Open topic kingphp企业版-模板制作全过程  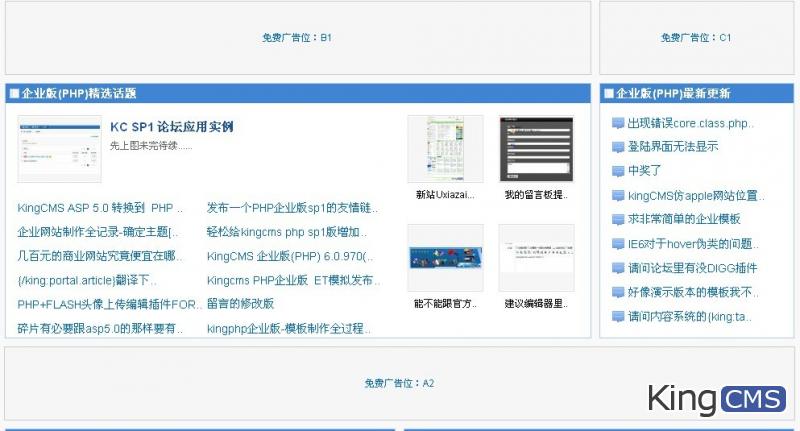pos(289,328)
